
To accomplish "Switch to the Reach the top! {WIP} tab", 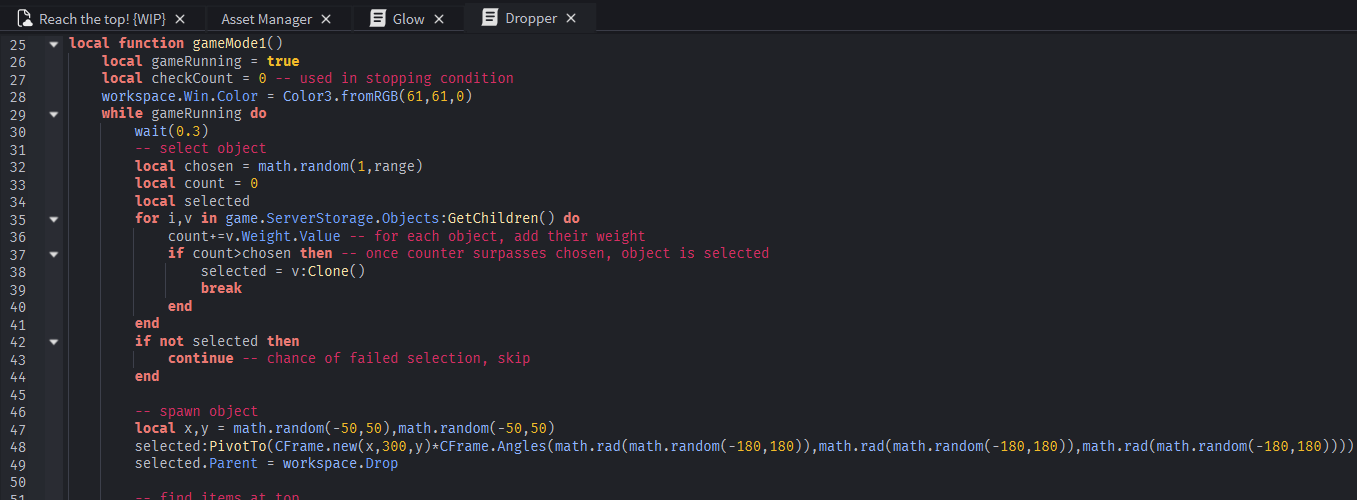I will 102,19.
